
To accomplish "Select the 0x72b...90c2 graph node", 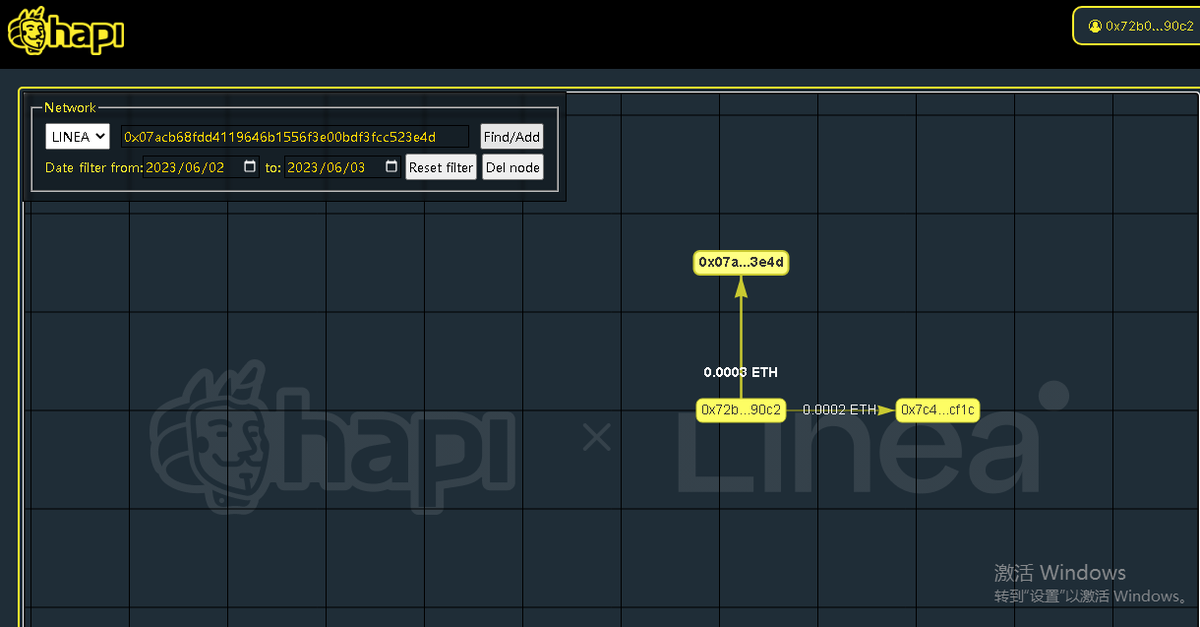I will (x=741, y=410).
